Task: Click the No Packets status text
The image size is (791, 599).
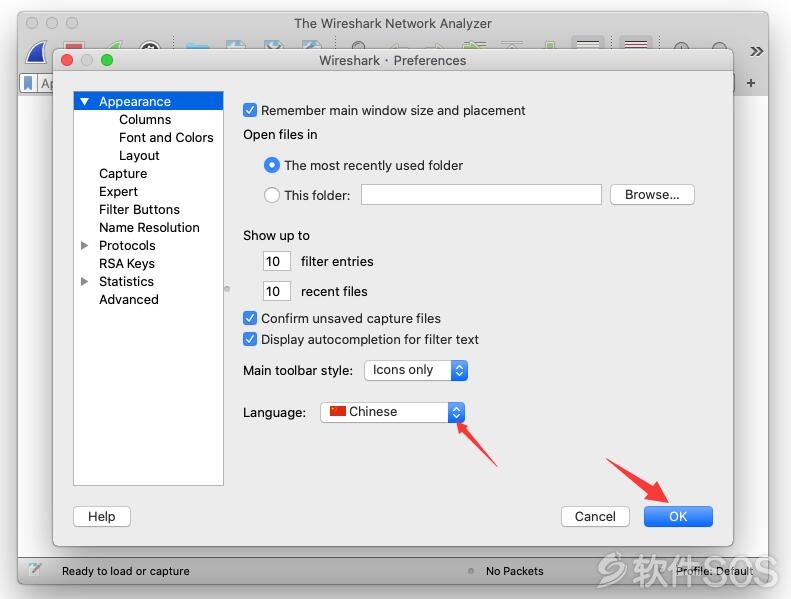Action: pyautogui.click(x=514, y=571)
